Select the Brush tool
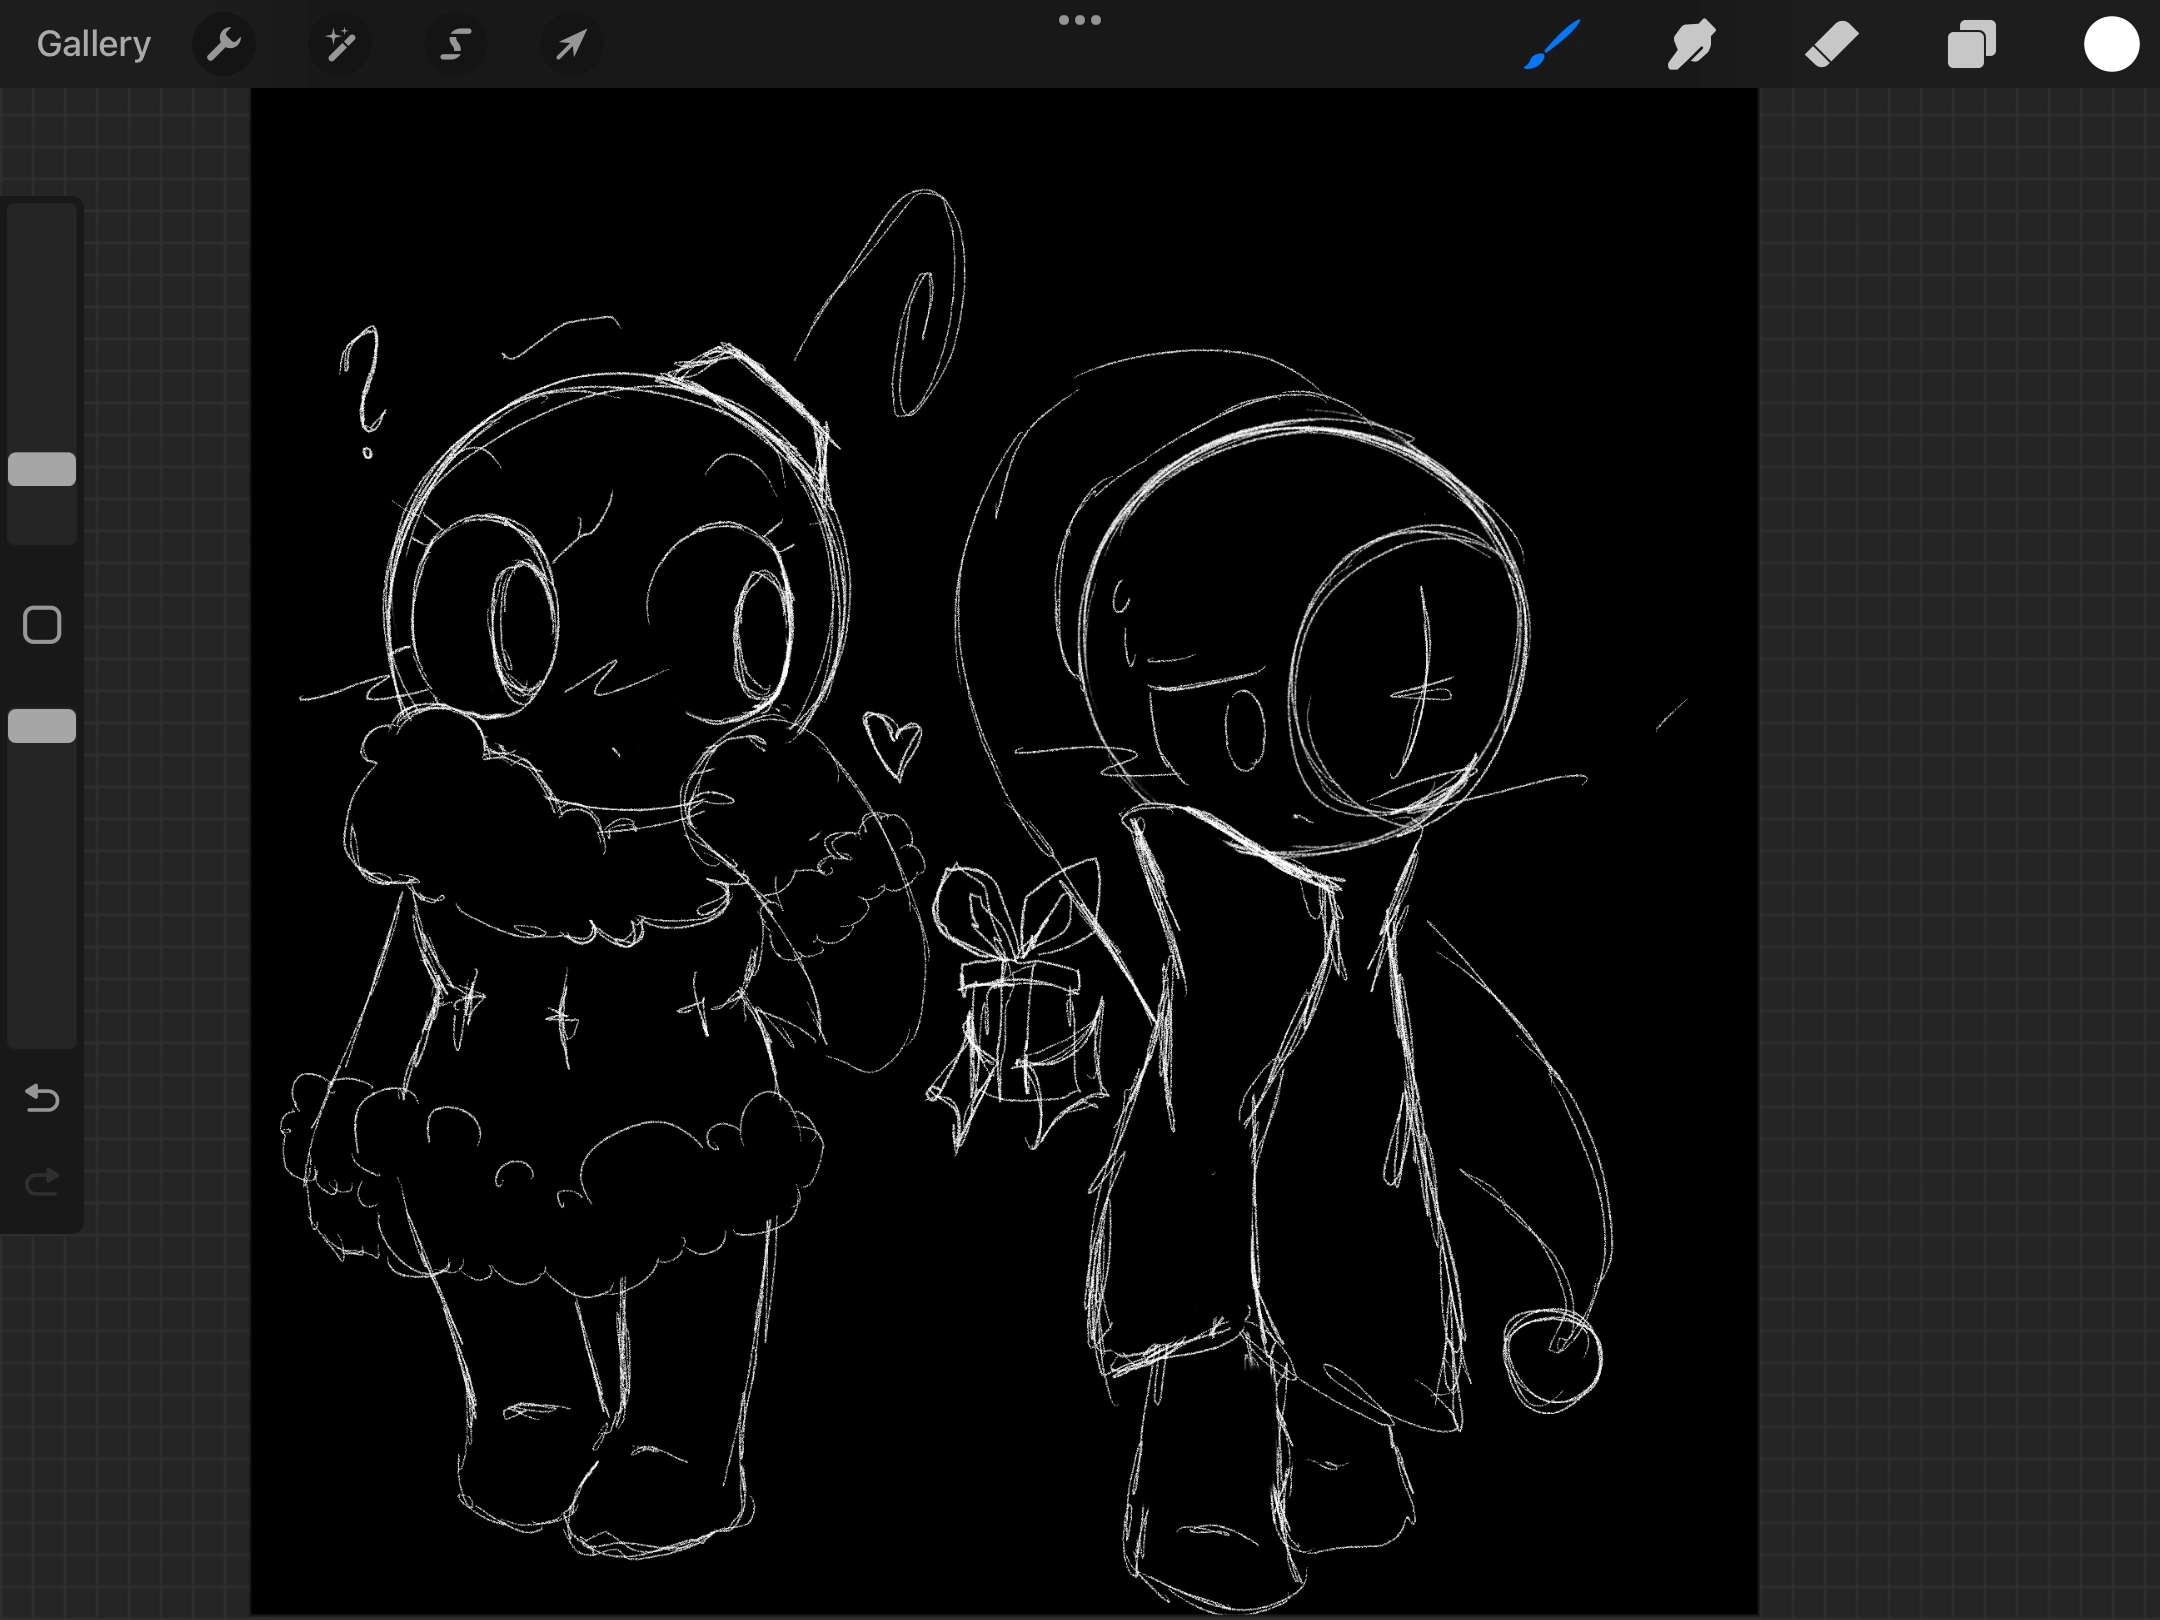This screenshot has height=1620, width=2160. (1552, 44)
